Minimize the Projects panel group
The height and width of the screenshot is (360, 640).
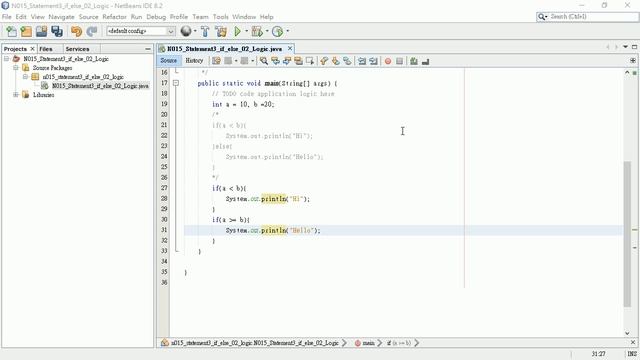coord(148,49)
